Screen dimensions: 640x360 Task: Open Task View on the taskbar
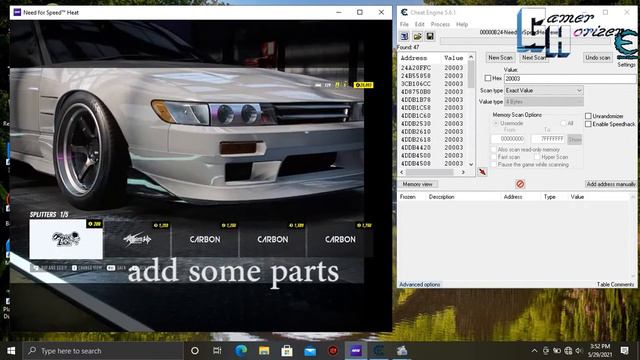(217, 351)
